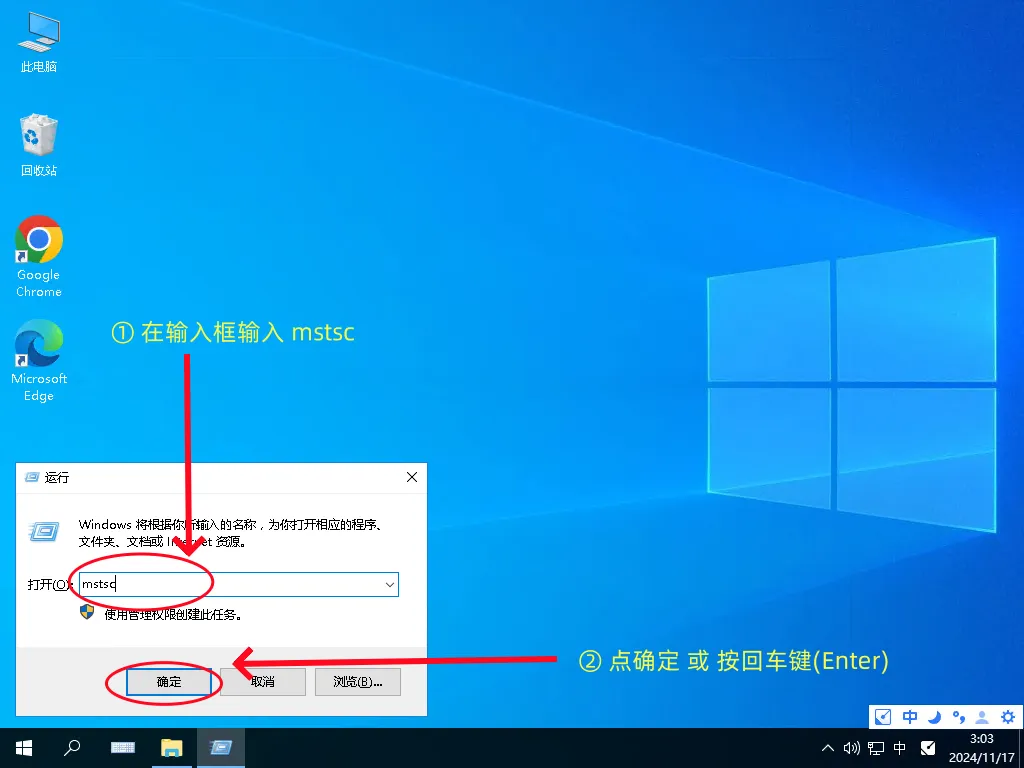The image size is (1024, 768).
Task: Show hidden tray icons with the chevron
Action: (828, 748)
